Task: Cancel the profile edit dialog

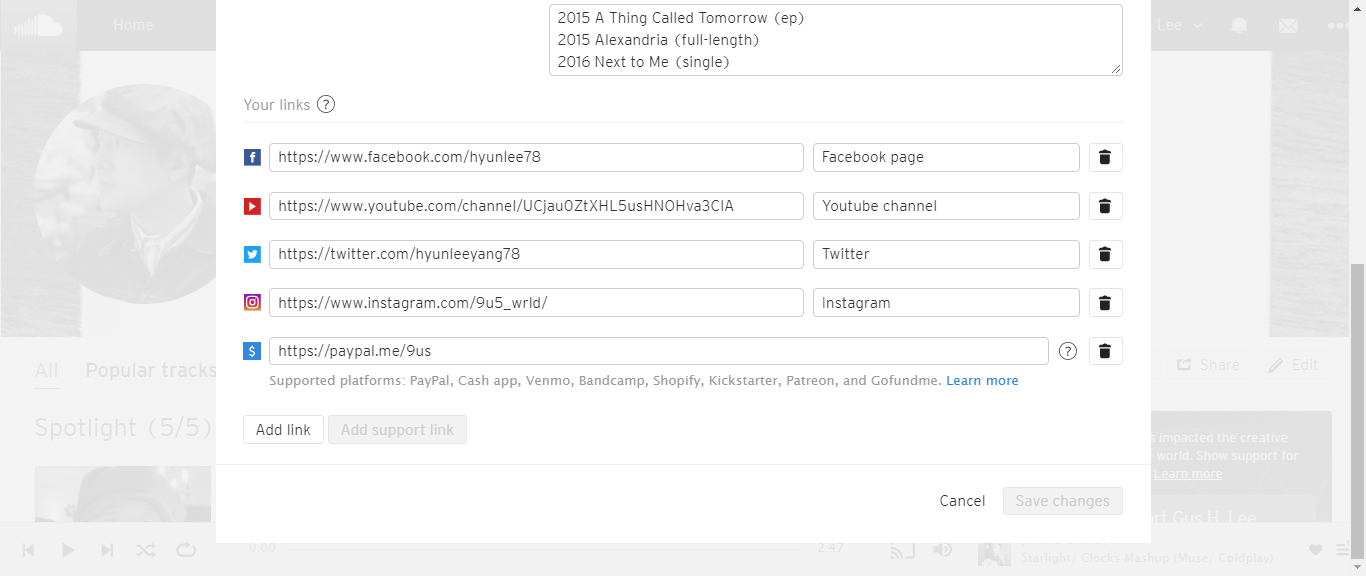Action: point(962,501)
